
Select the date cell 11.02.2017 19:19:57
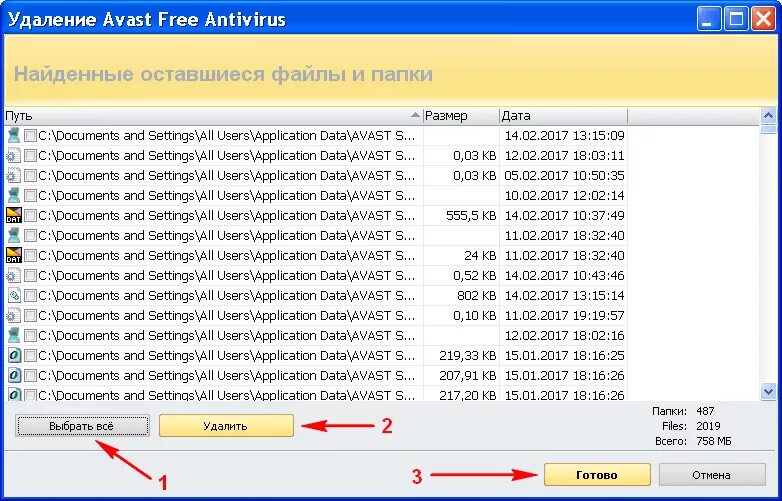564,316
